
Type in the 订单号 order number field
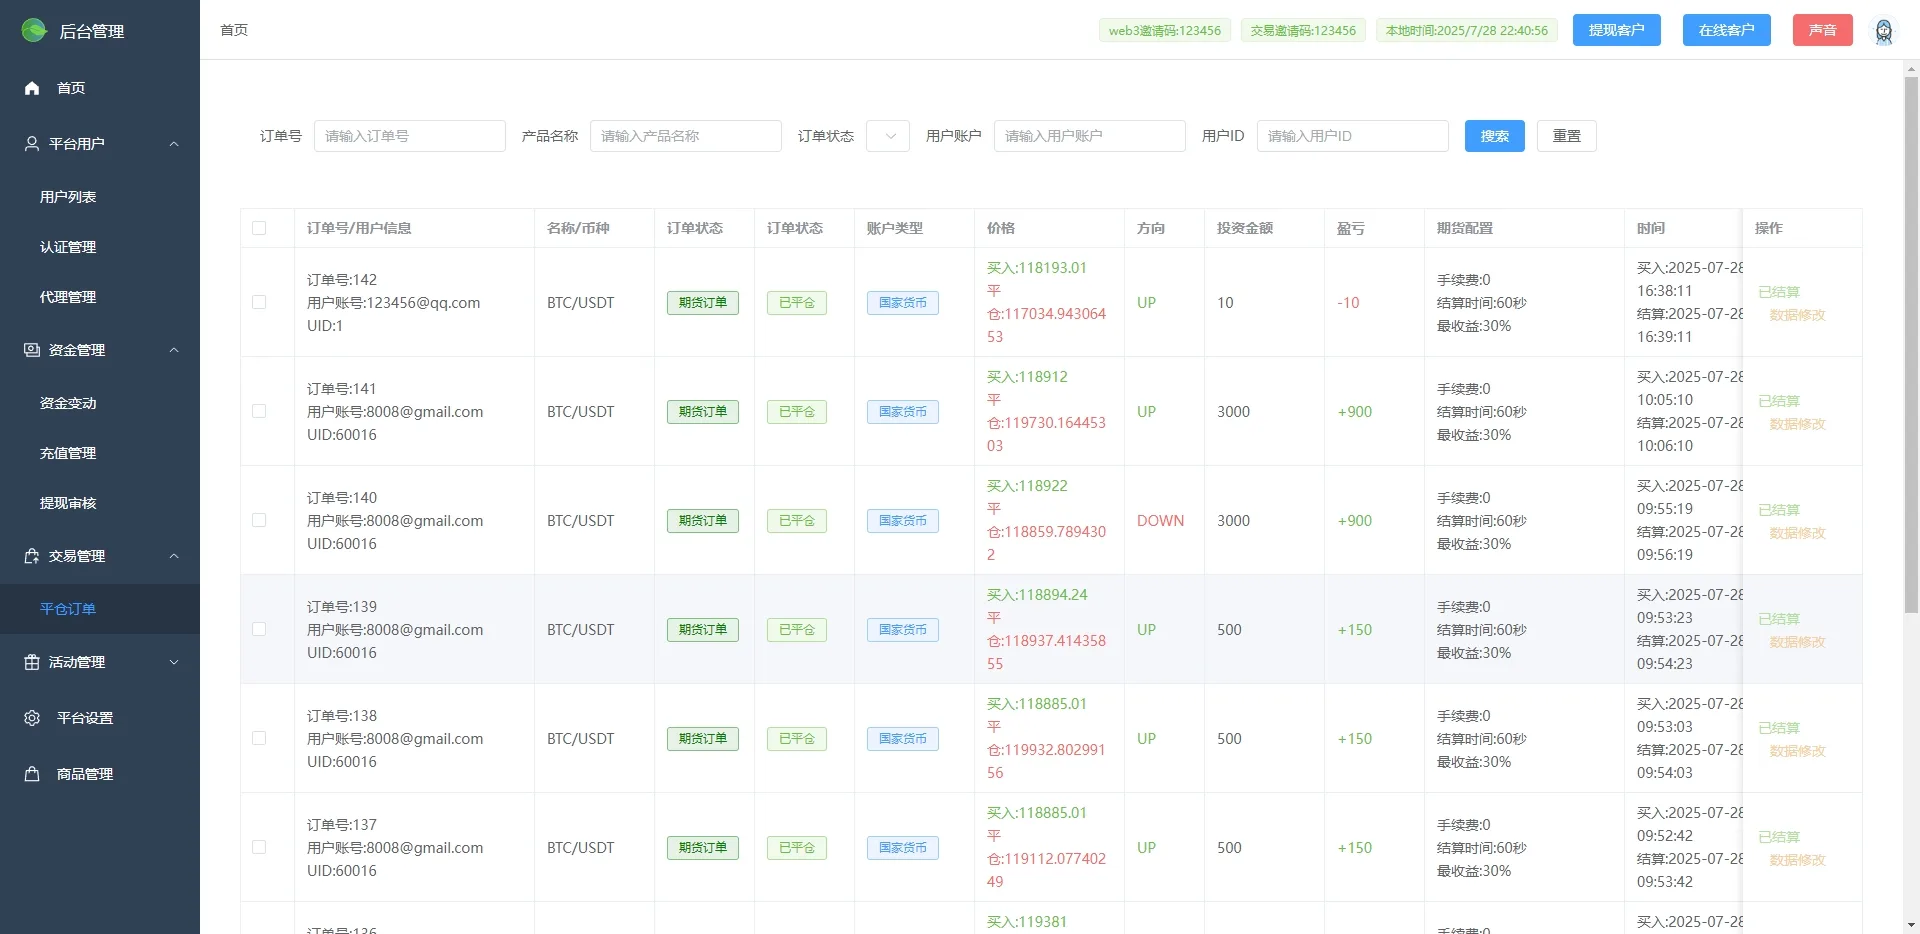409,136
